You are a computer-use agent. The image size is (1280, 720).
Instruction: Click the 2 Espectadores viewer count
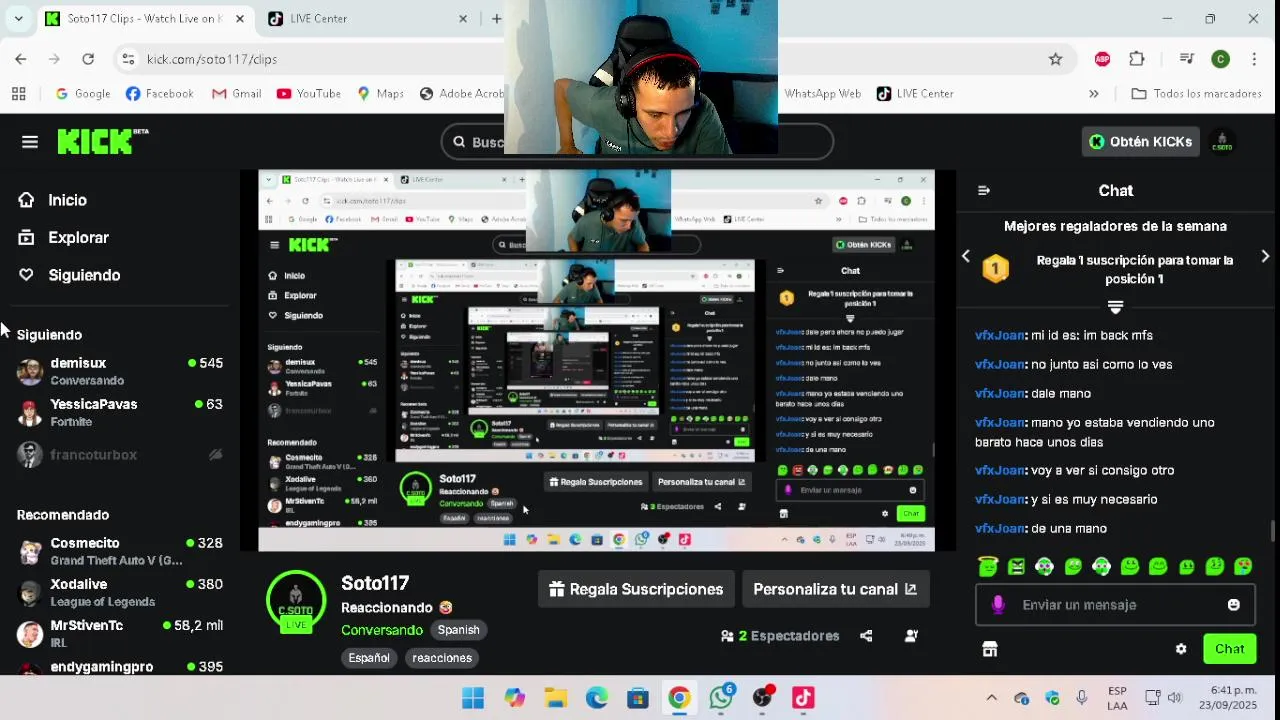(780, 636)
